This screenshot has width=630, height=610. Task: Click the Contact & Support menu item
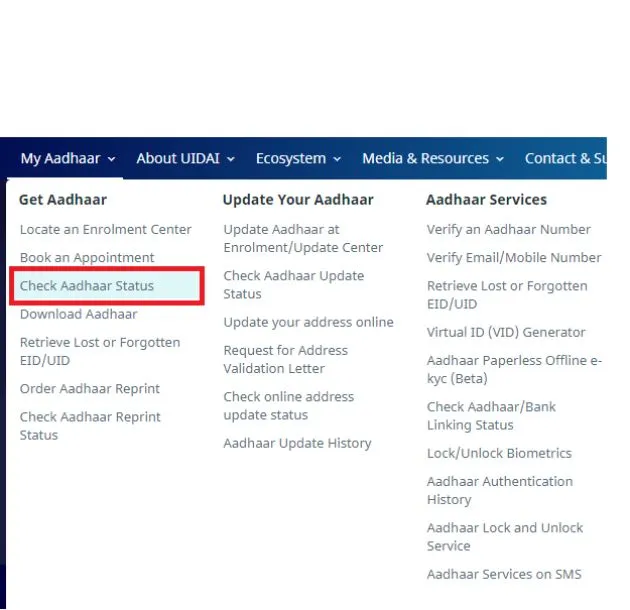click(565, 158)
